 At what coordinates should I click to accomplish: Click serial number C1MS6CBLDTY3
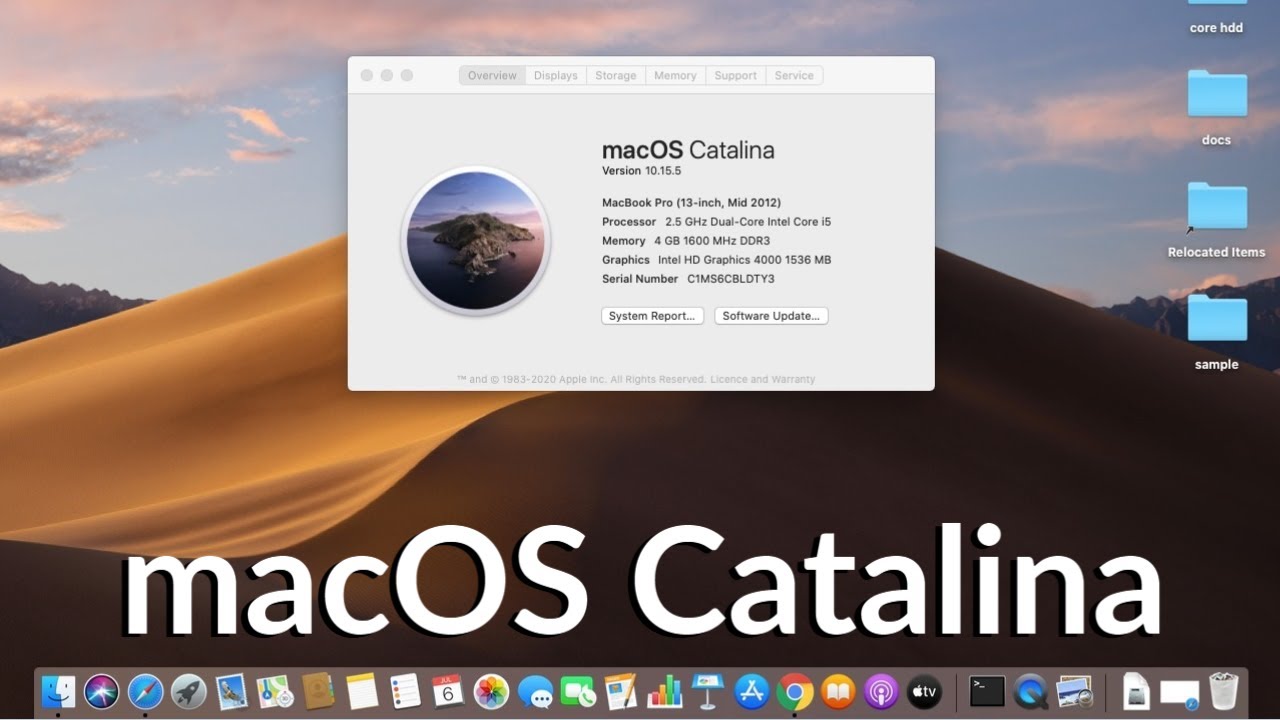coord(731,279)
